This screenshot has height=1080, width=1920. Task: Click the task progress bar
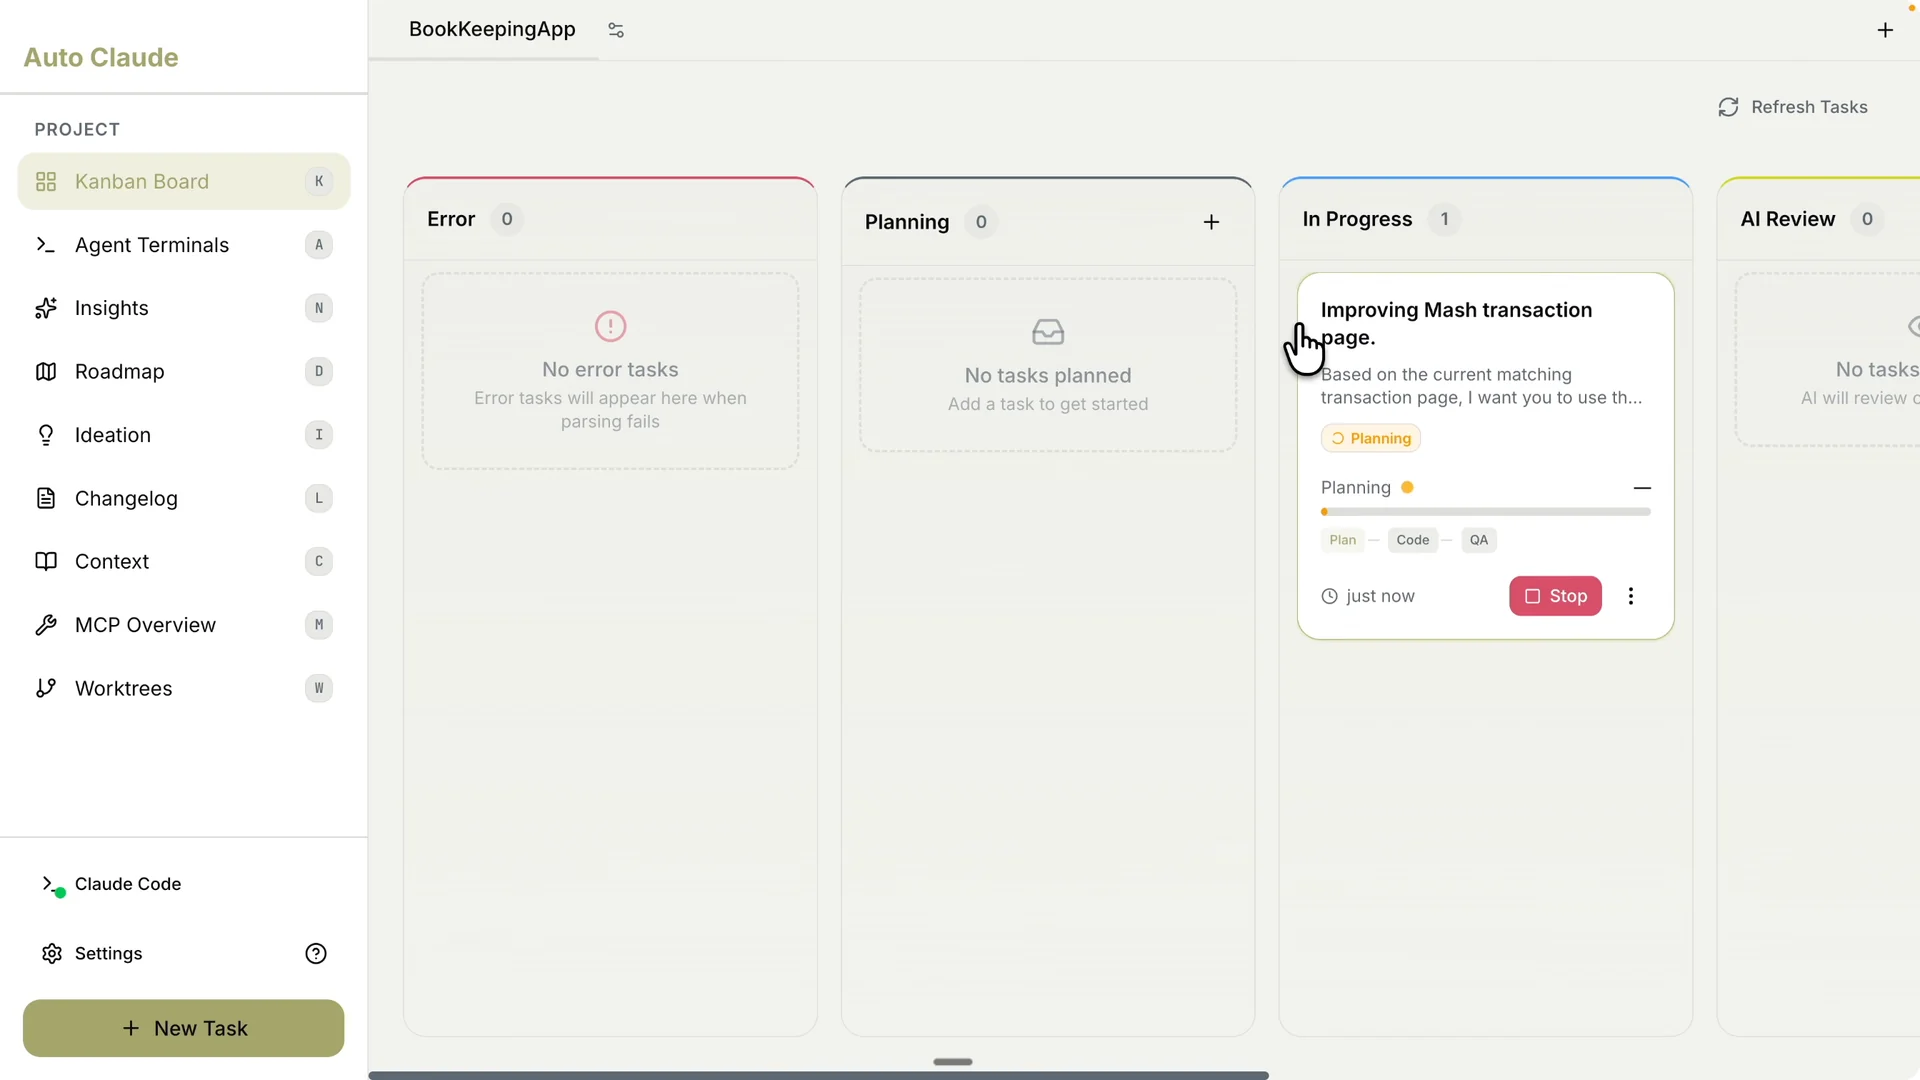pos(1486,512)
